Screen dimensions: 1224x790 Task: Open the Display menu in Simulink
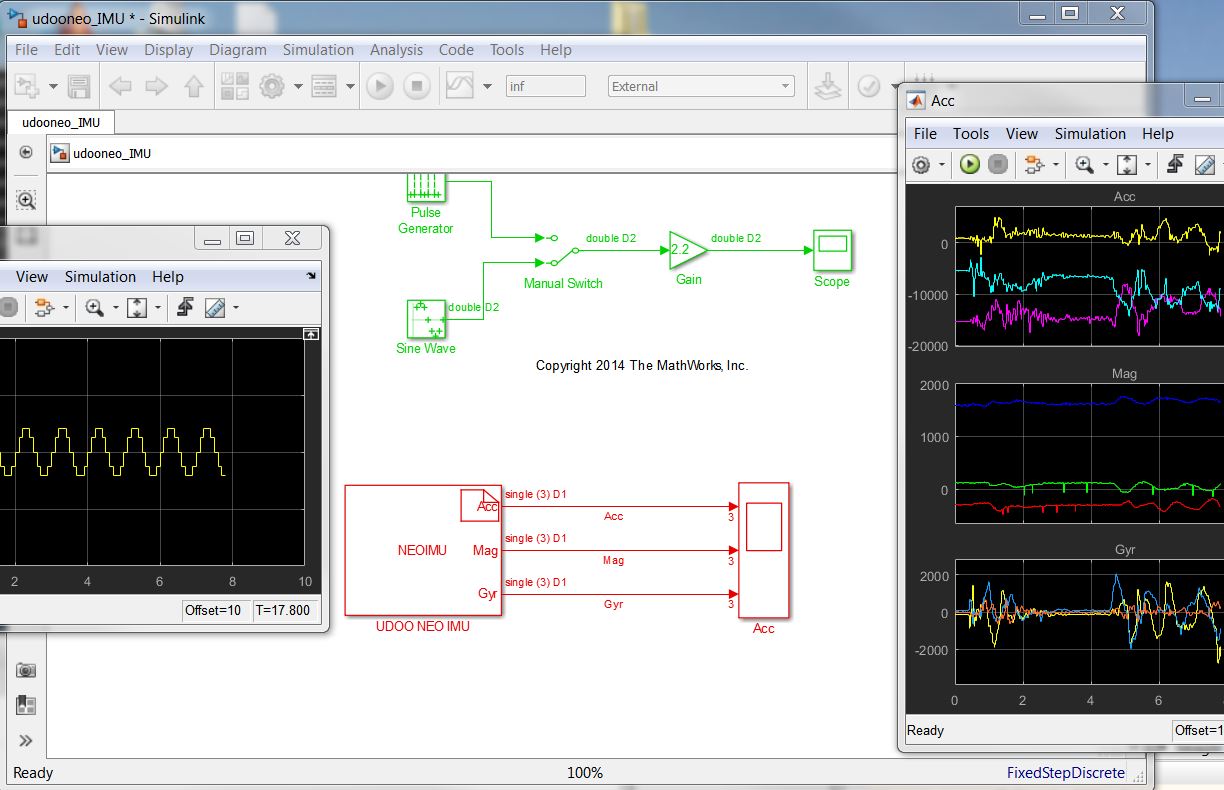coord(168,50)
